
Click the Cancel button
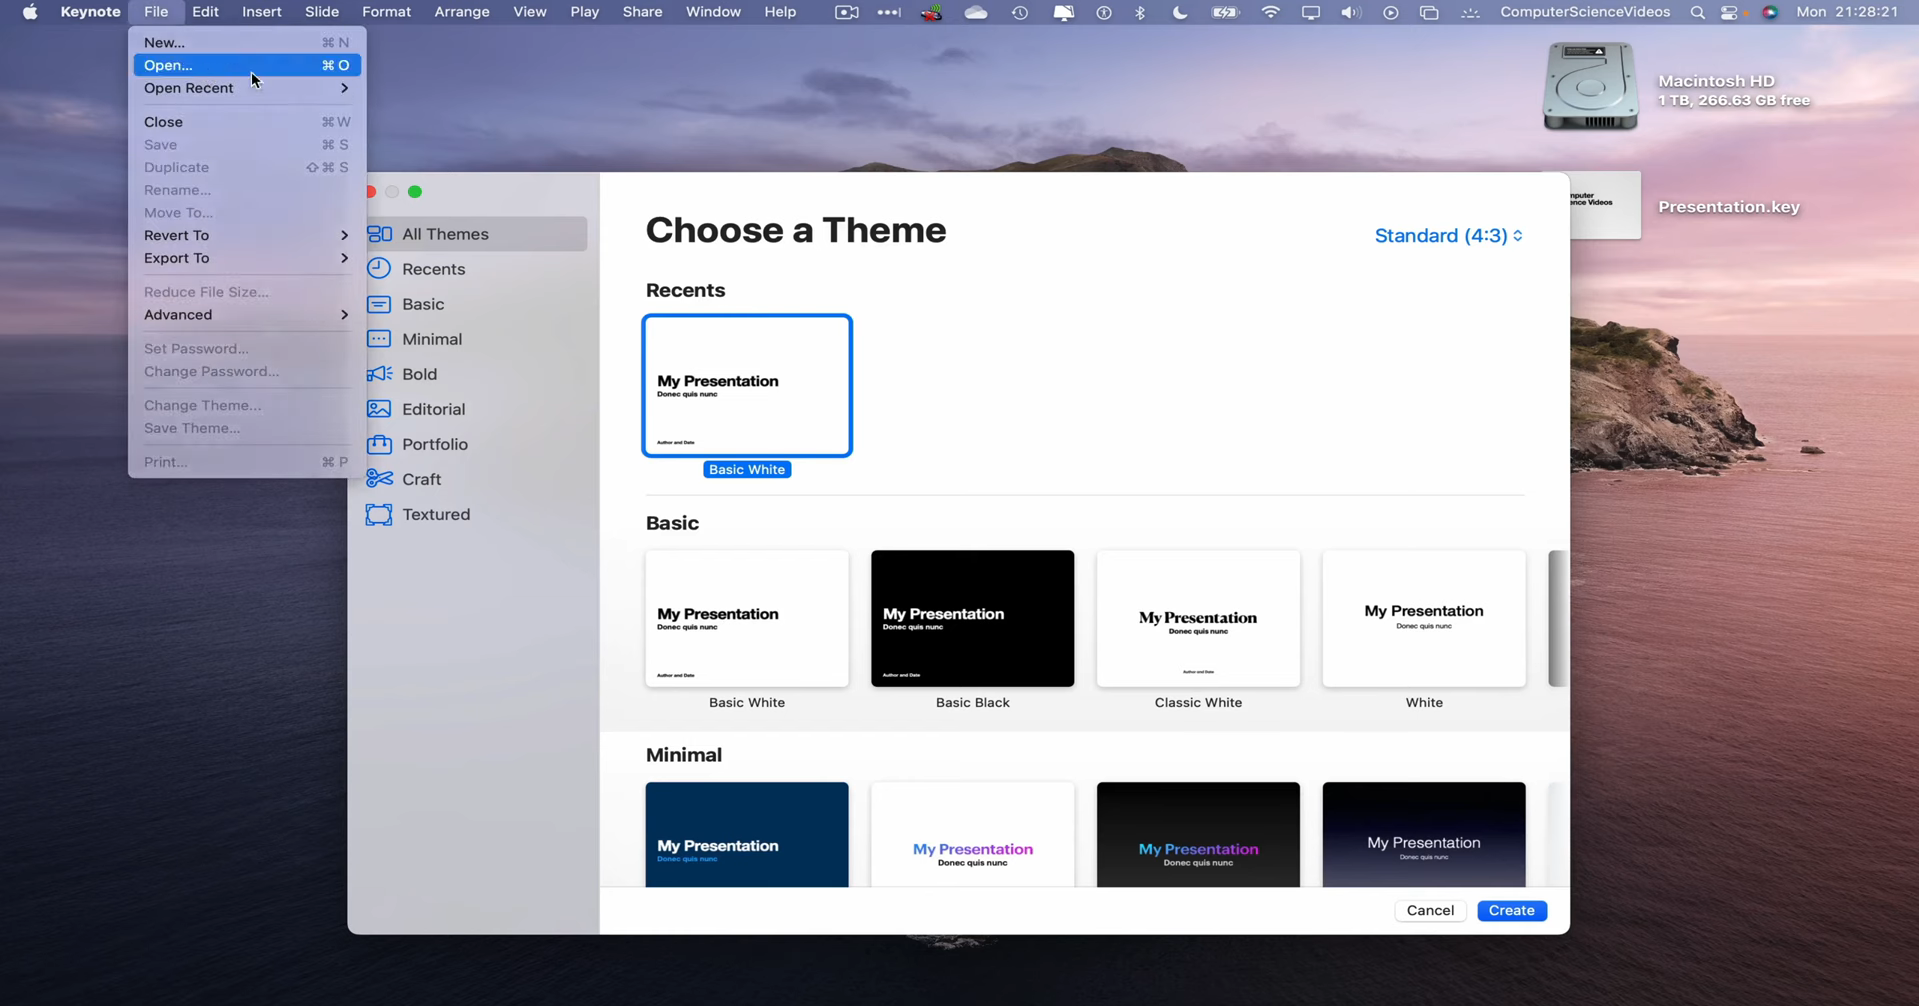(x=1430, y=911)
